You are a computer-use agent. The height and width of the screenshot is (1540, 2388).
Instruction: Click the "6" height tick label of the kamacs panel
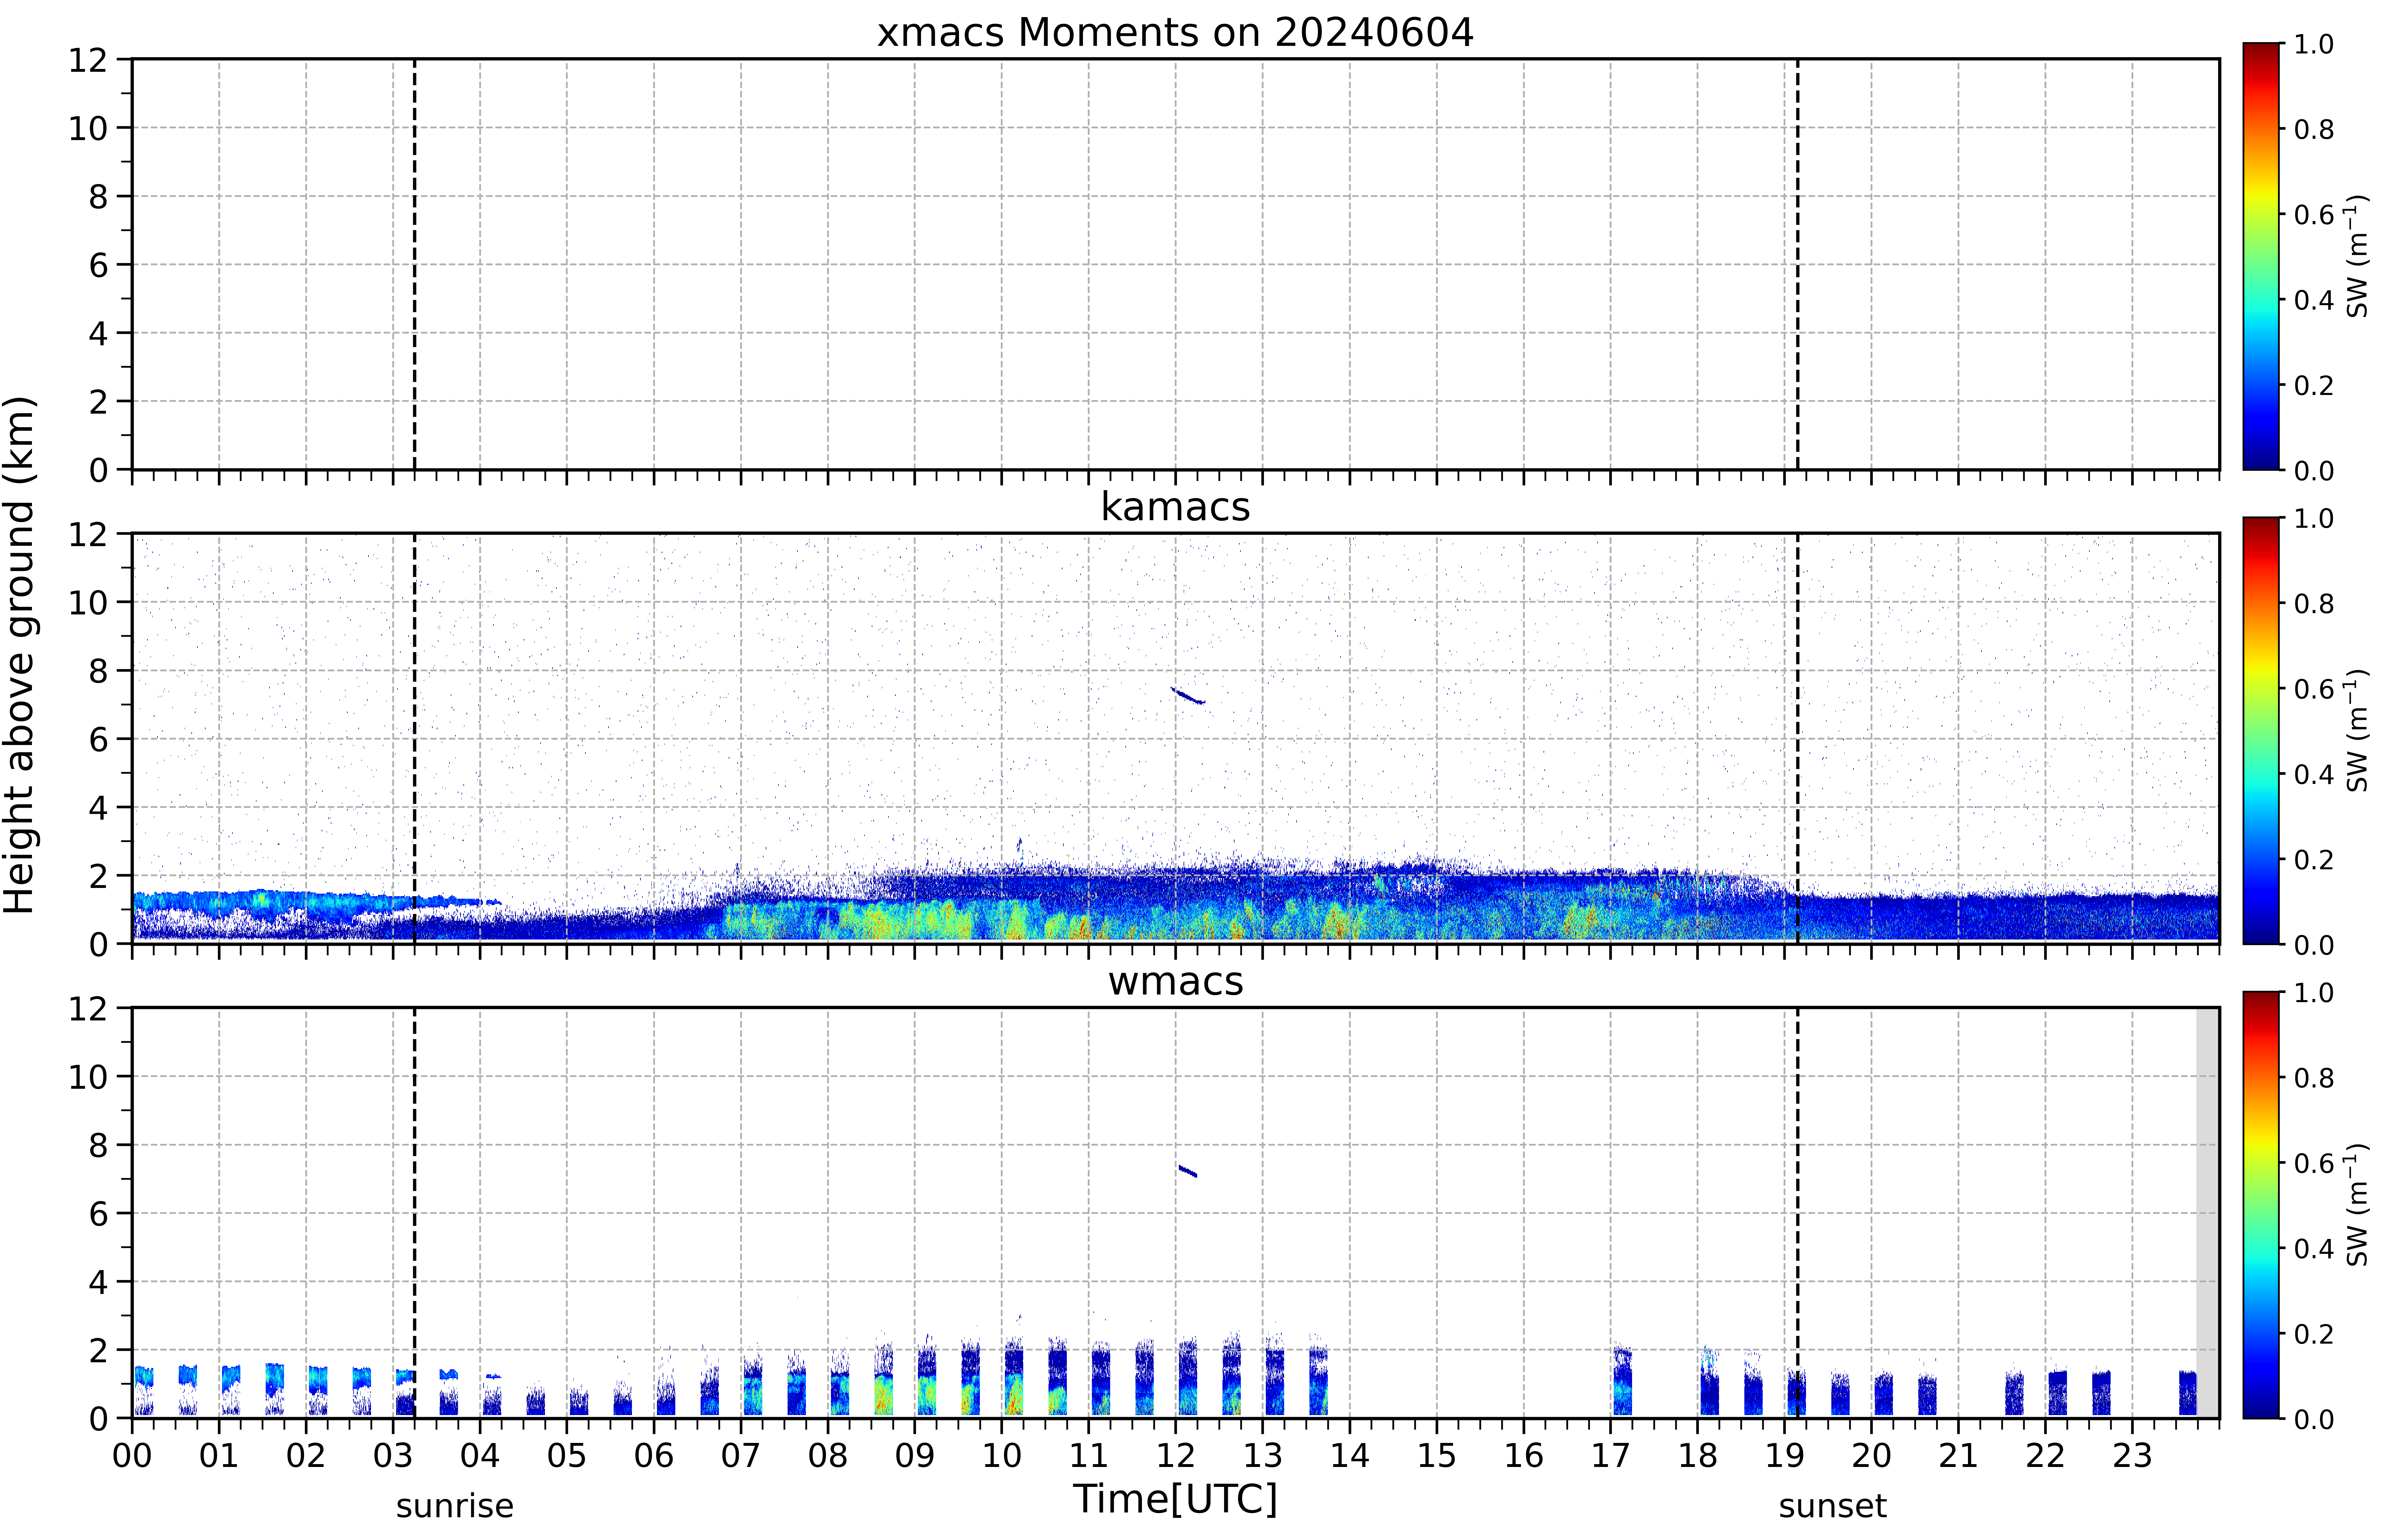click(98, 739)
